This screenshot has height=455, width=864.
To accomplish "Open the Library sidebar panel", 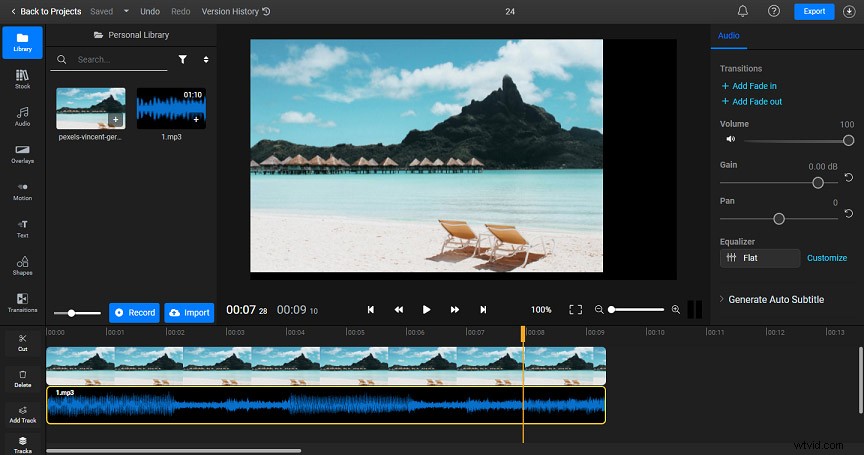I will tap(23, 42).
